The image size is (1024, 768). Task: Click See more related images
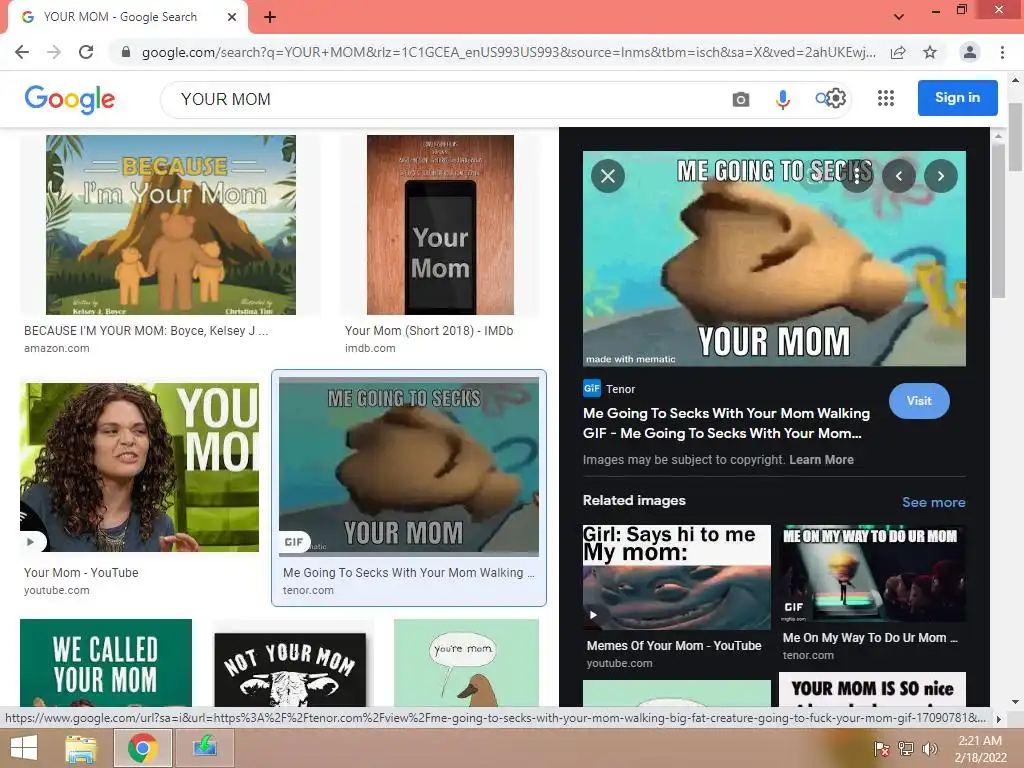[933, 502]
